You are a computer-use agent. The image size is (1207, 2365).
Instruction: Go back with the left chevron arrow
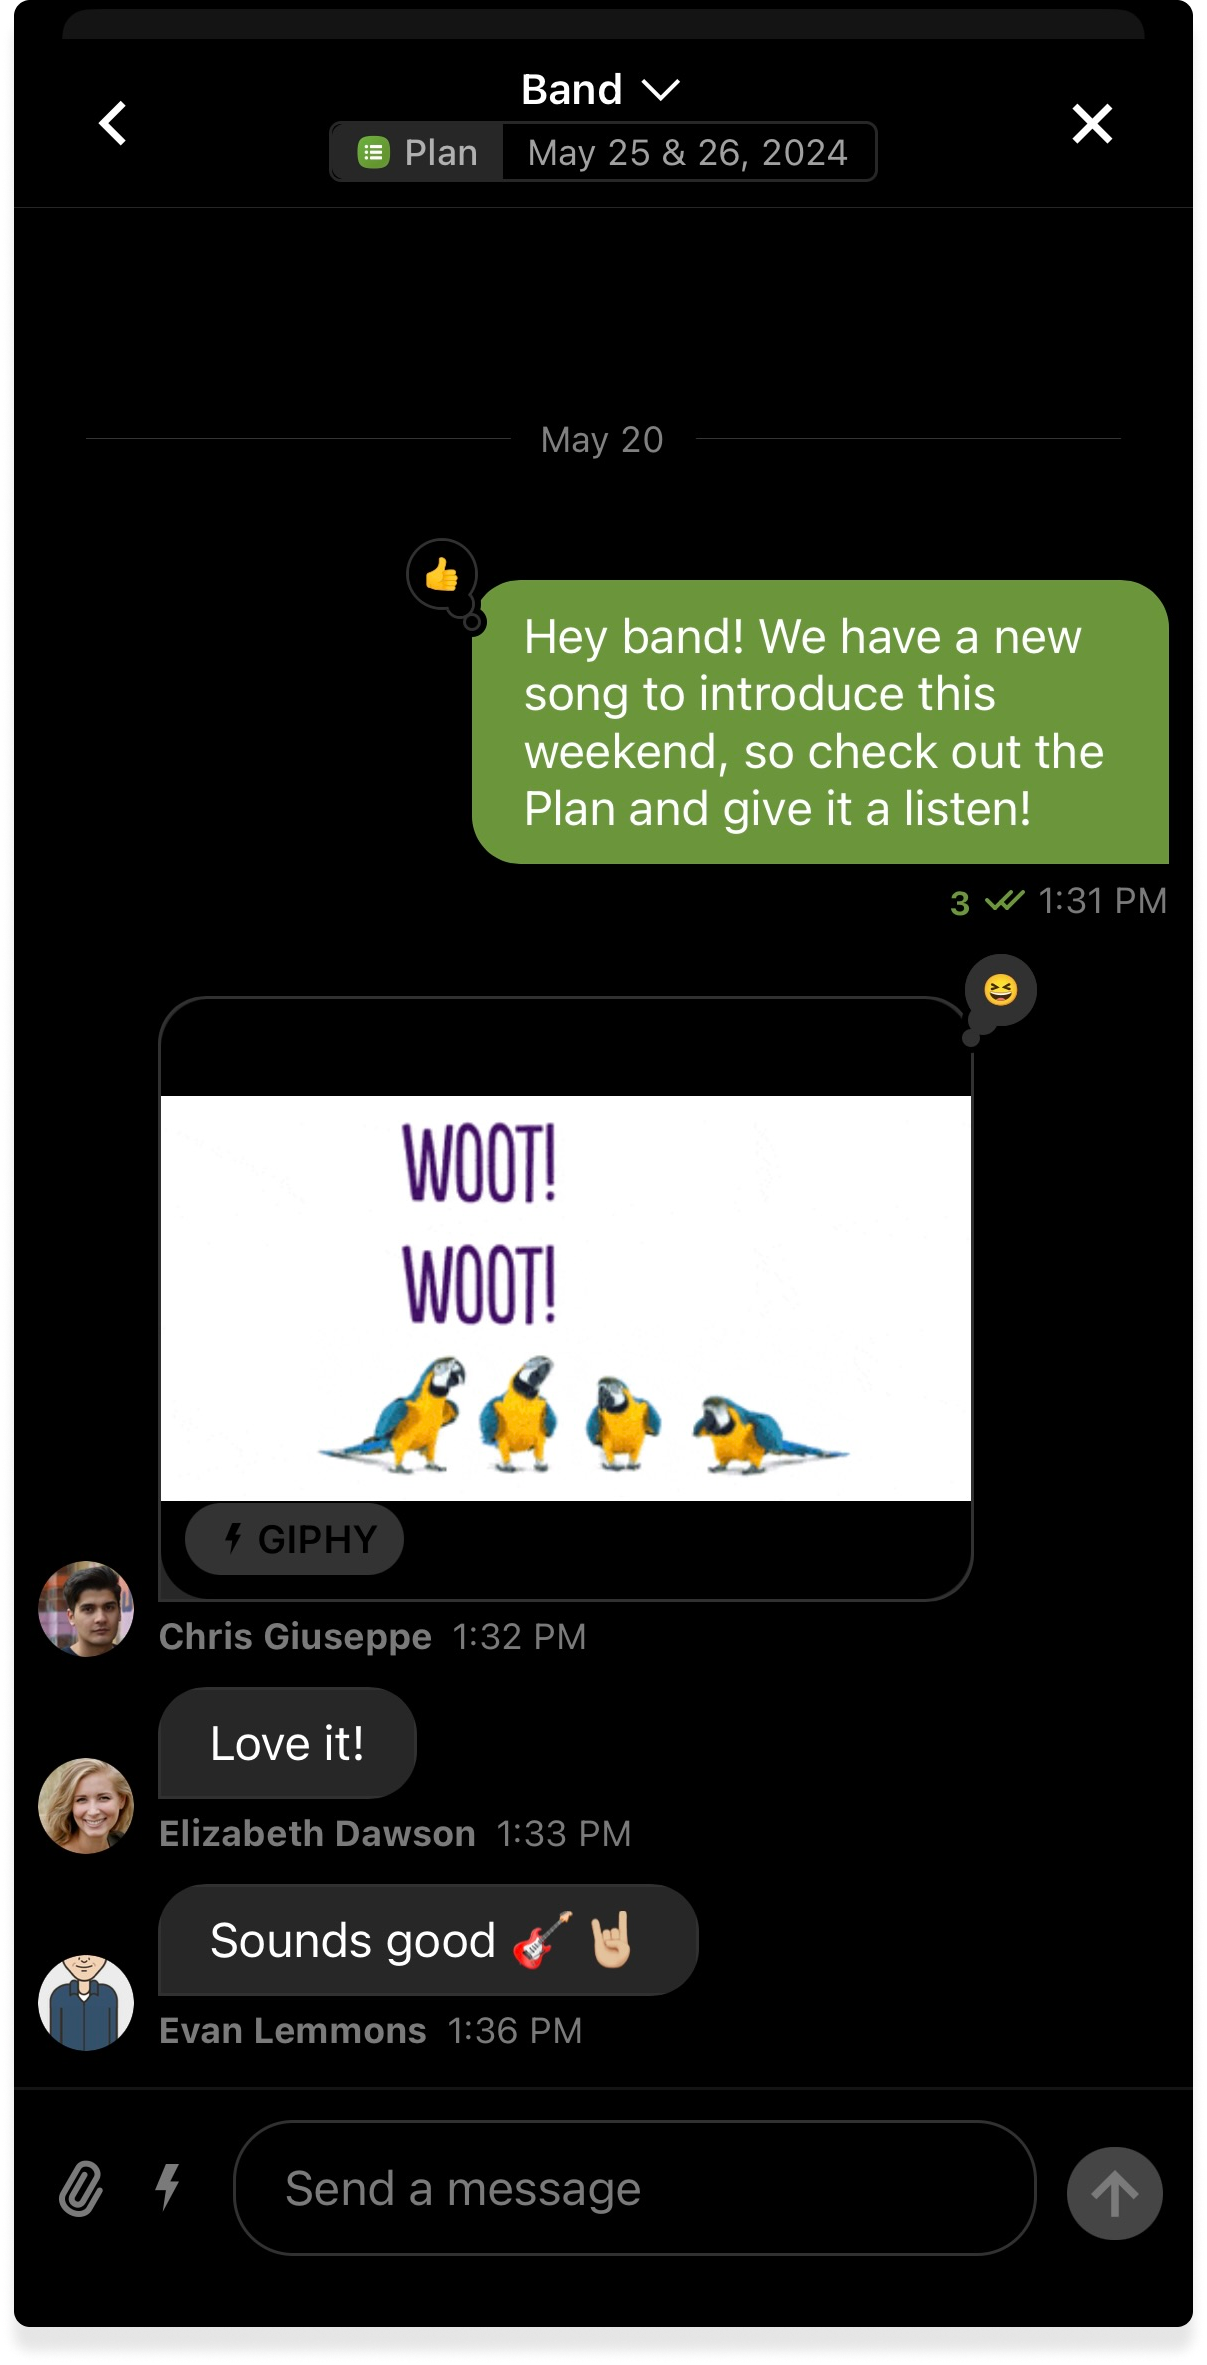pyautogui.click(x=113, y=124)
